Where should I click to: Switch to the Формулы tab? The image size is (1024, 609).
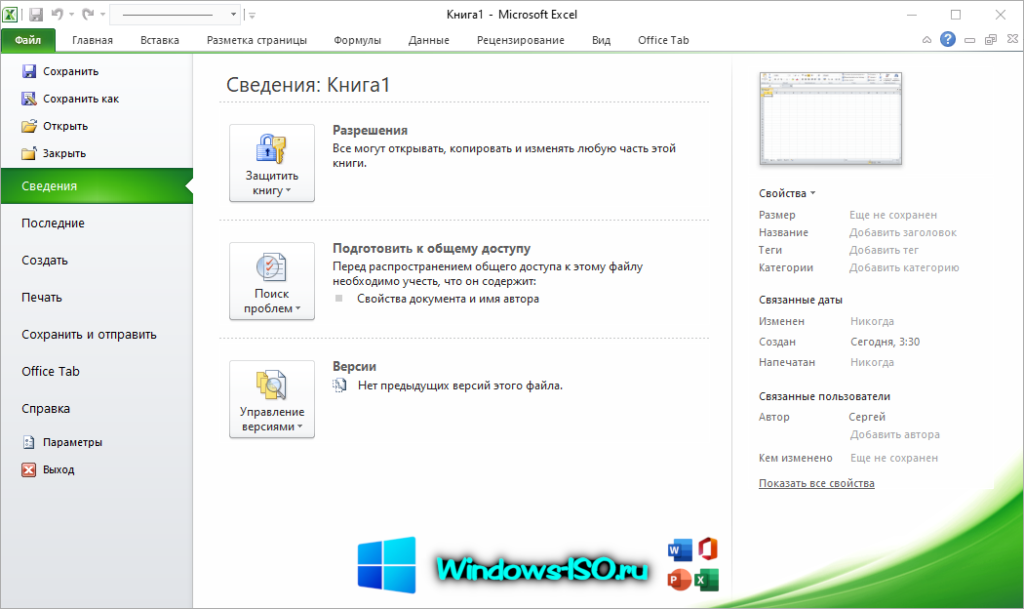(x=357, y=40)
